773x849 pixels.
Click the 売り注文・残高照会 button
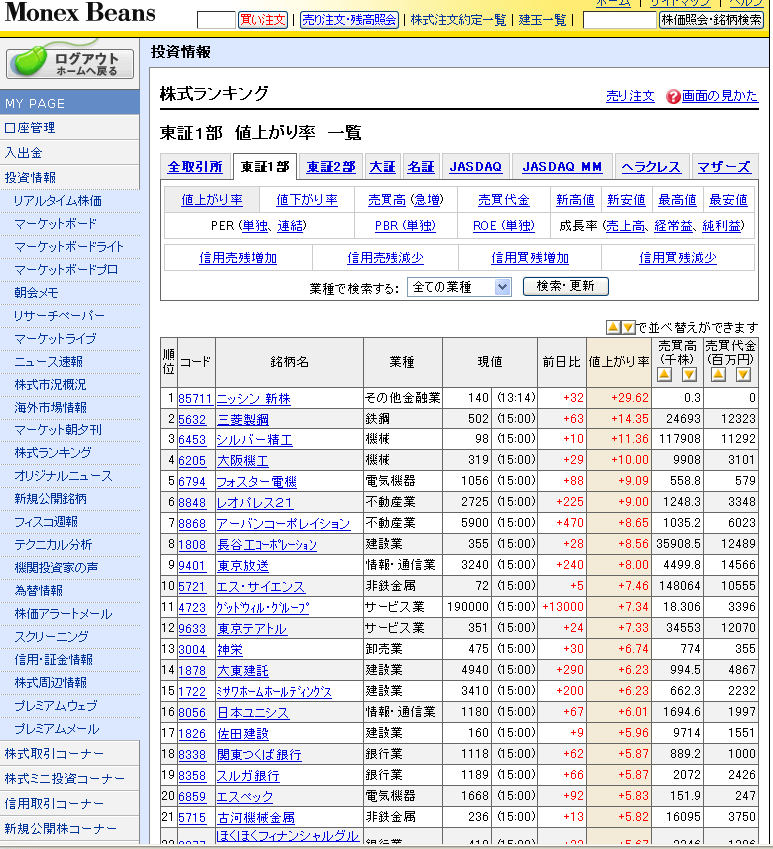(x=349, y=20)
